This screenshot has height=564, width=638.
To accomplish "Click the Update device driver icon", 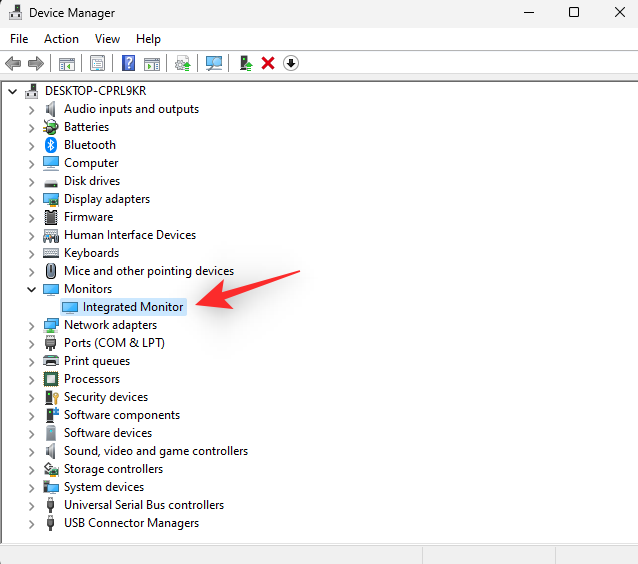I will pos(245,63).
